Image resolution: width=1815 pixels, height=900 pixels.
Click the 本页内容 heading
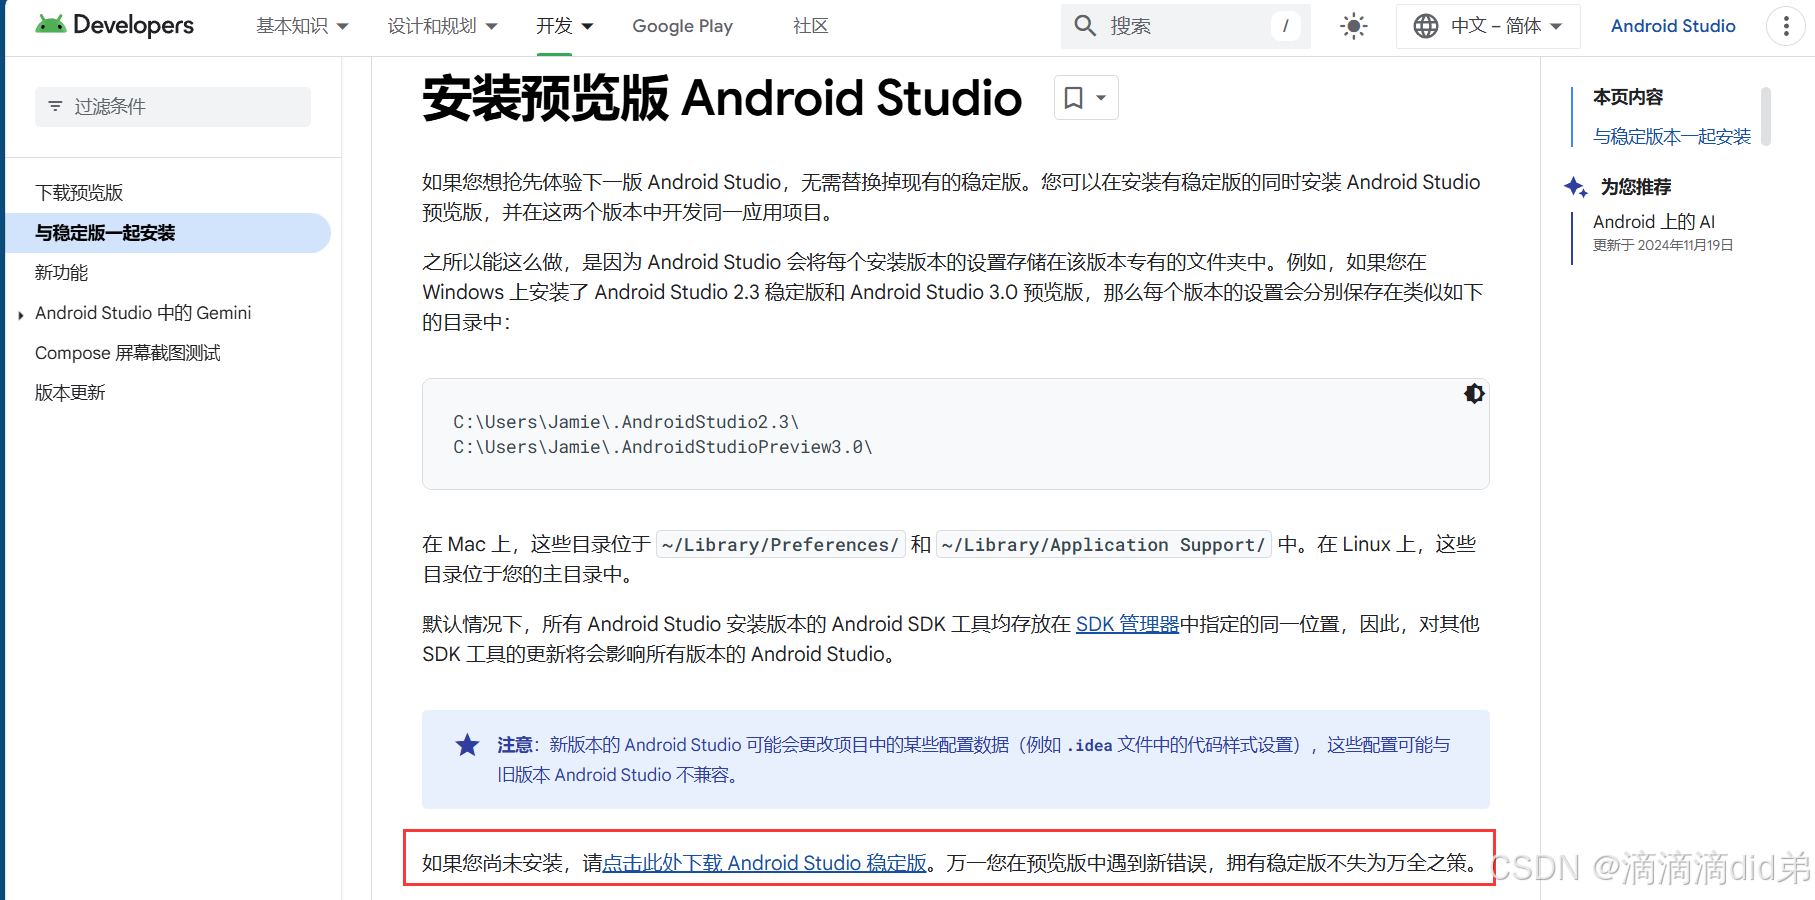pos(1627,97)
